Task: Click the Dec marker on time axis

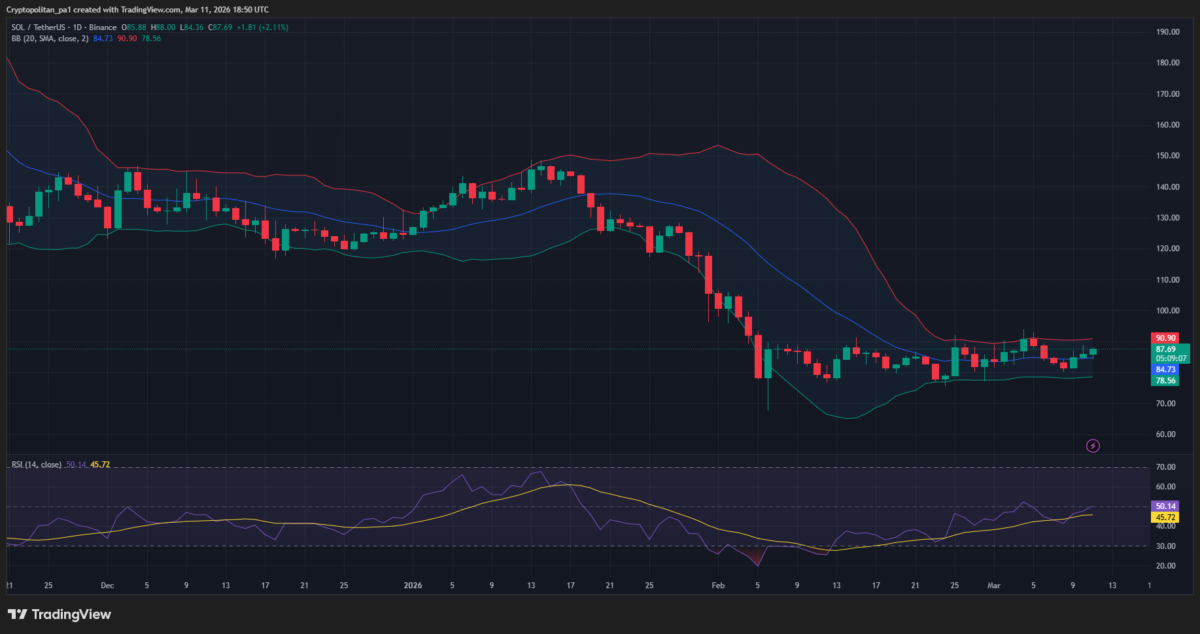Action: [x=107, y=584]
